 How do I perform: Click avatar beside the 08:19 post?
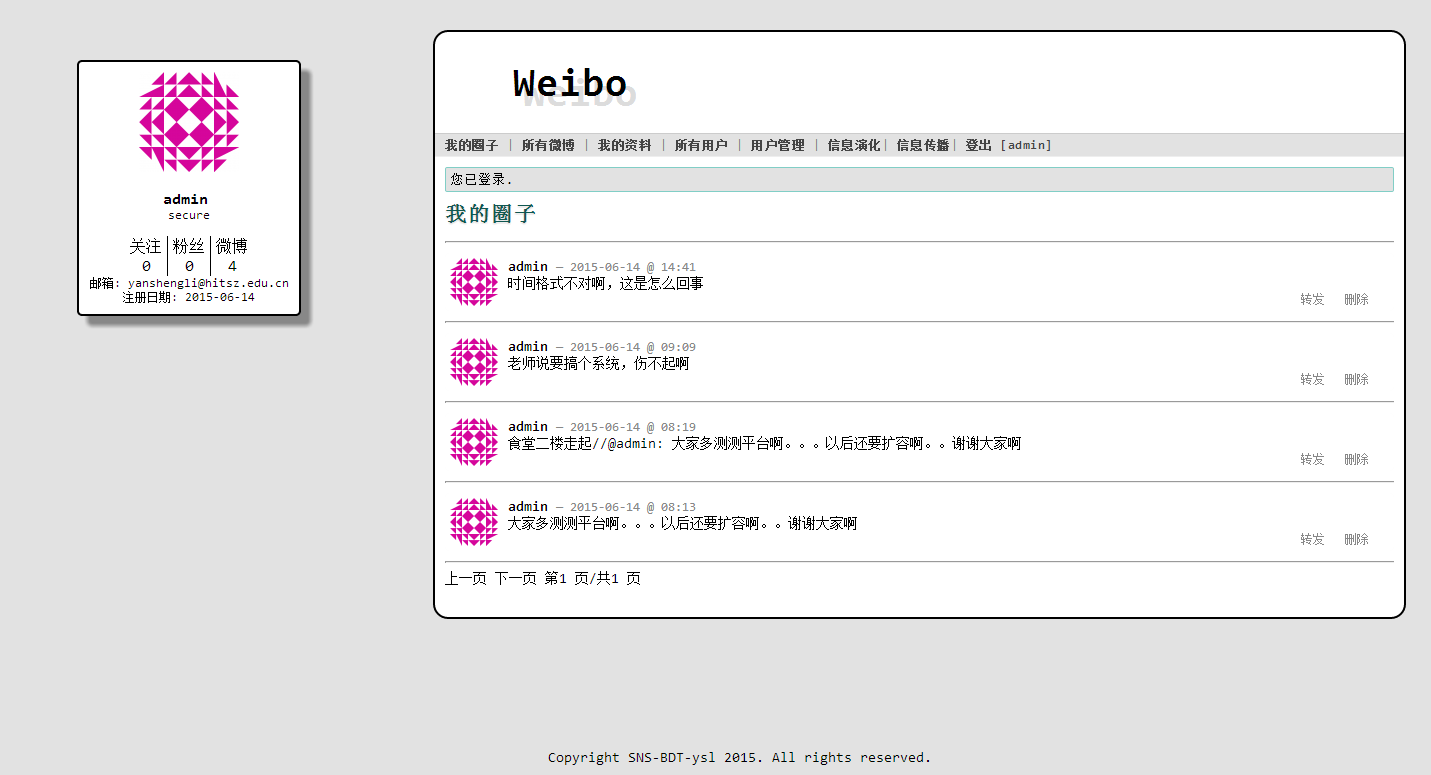(x=474, y=442)
